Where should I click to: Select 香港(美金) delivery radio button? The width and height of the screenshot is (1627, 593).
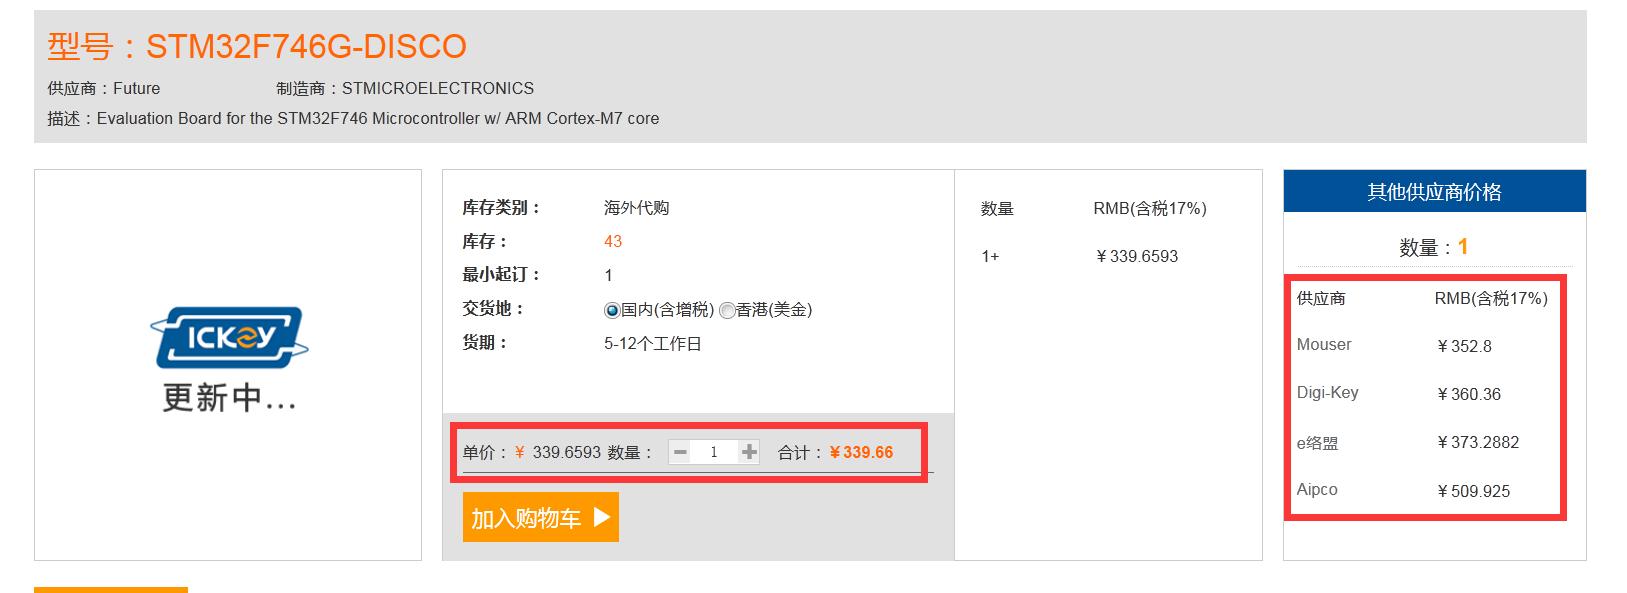tap(727, 310)
